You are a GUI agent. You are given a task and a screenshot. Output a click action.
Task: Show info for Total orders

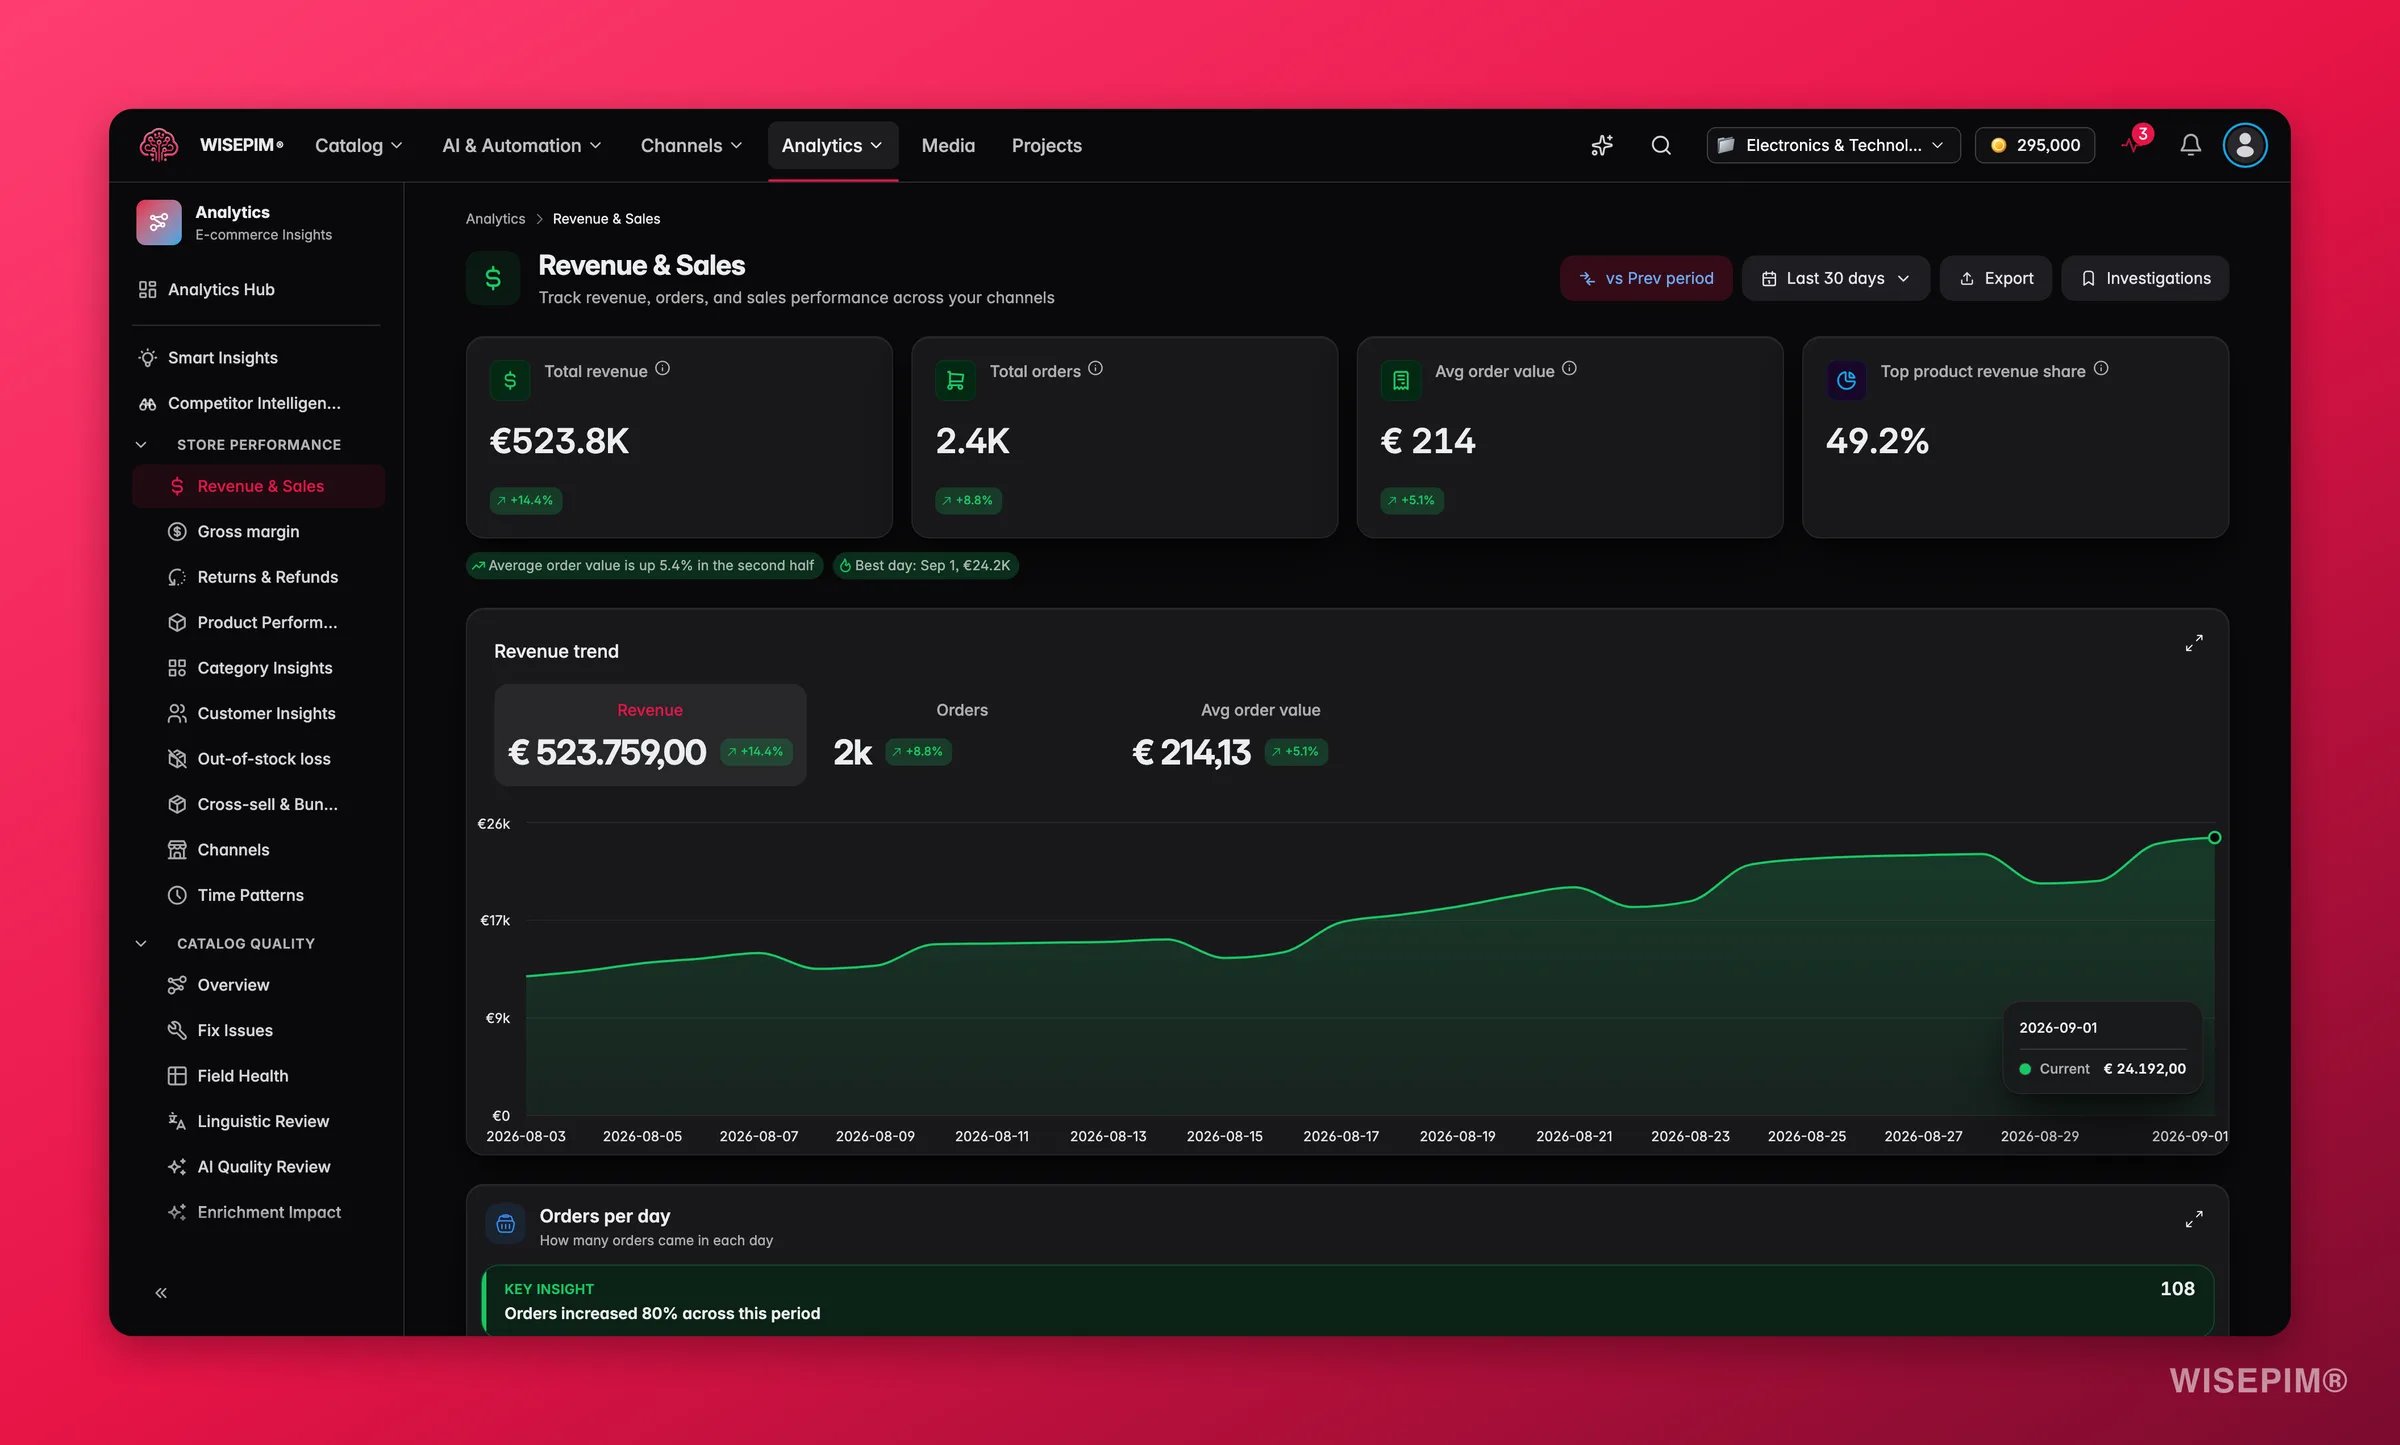[x=1095, y=369]
